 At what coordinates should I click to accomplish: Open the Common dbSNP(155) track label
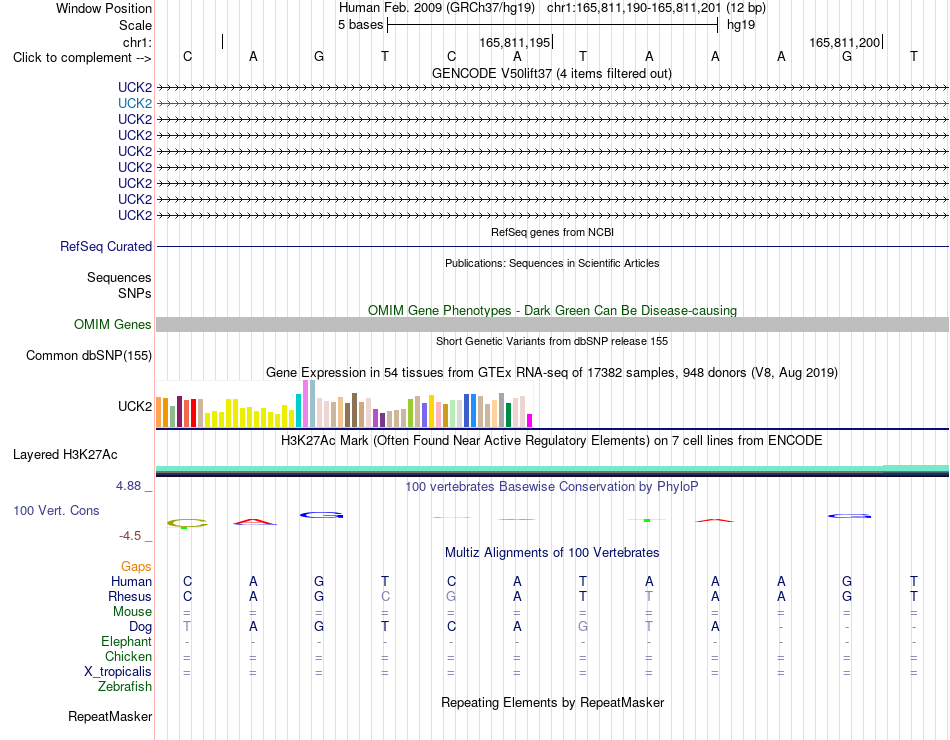(x=89, y=356)
